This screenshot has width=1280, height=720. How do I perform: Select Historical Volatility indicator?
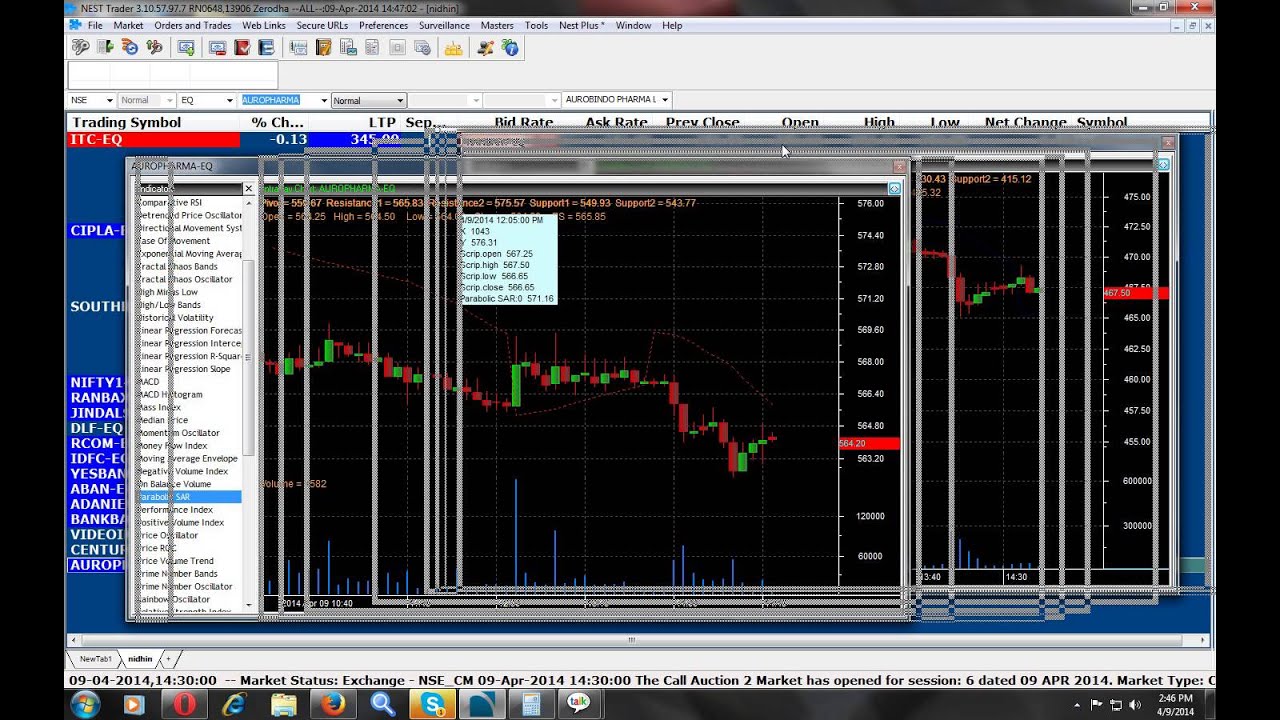(188, 318)
